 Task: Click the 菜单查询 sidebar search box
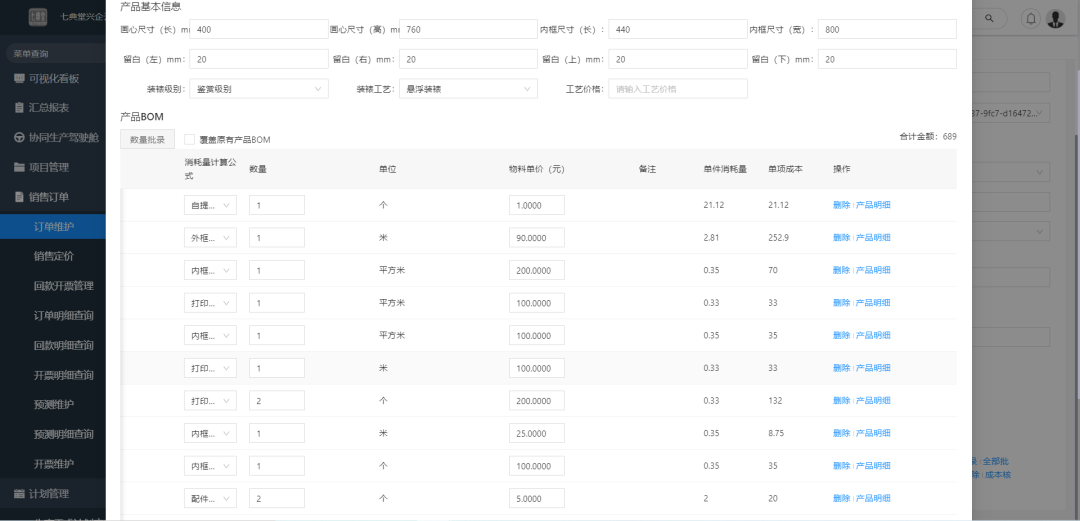pos(55,53)
